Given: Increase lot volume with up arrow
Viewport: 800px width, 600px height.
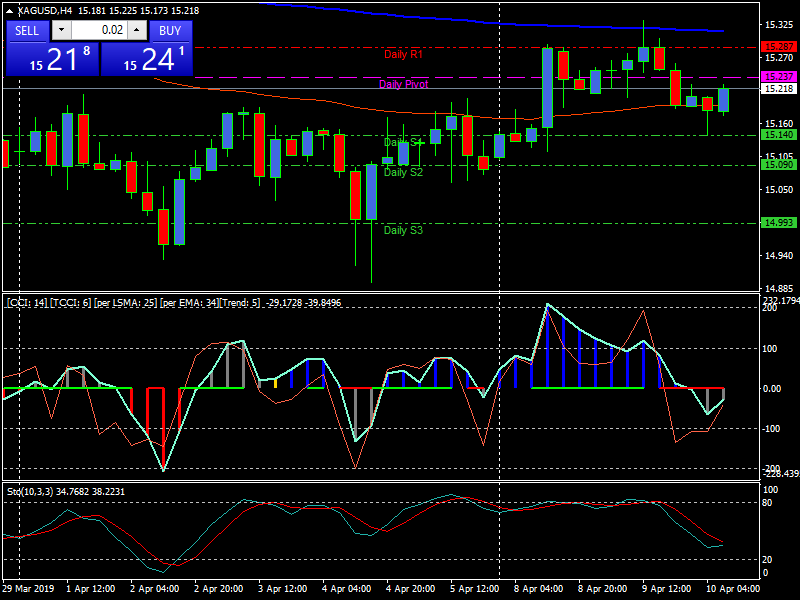Looking at the screenshot, I should point(137,30).
